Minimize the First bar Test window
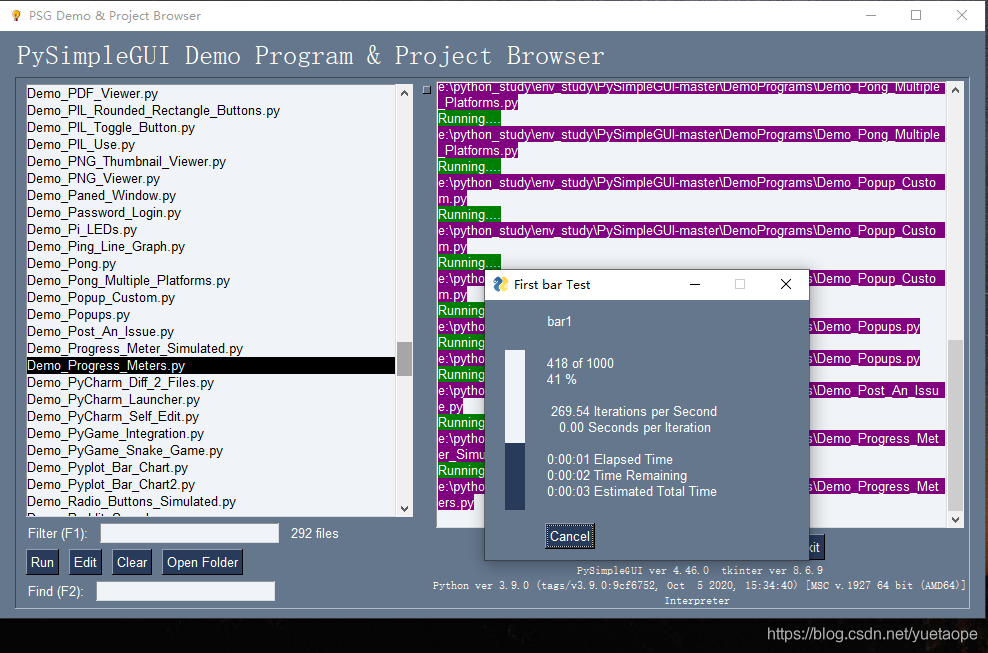The height and width of the screenshot is (653, 988). [x=695, y=284]
